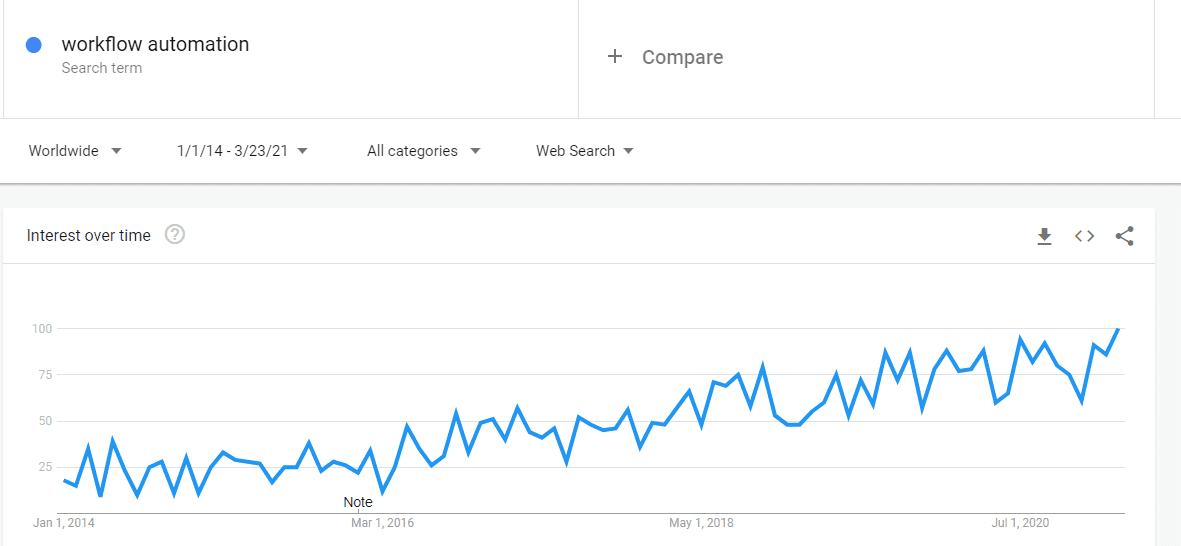This screenshot has width=1181, height=546.
Task: Expand the Worldwide region dropdown
Action: (75, 151)
